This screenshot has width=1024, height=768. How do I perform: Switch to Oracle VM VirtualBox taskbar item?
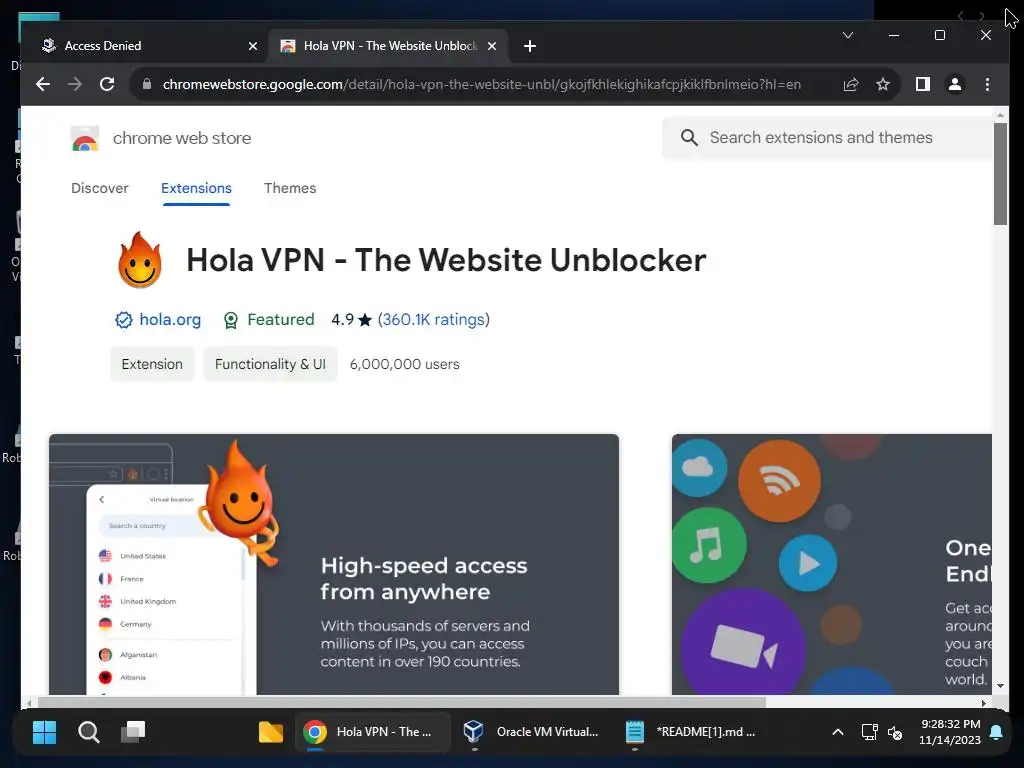(x=532, y=732)
